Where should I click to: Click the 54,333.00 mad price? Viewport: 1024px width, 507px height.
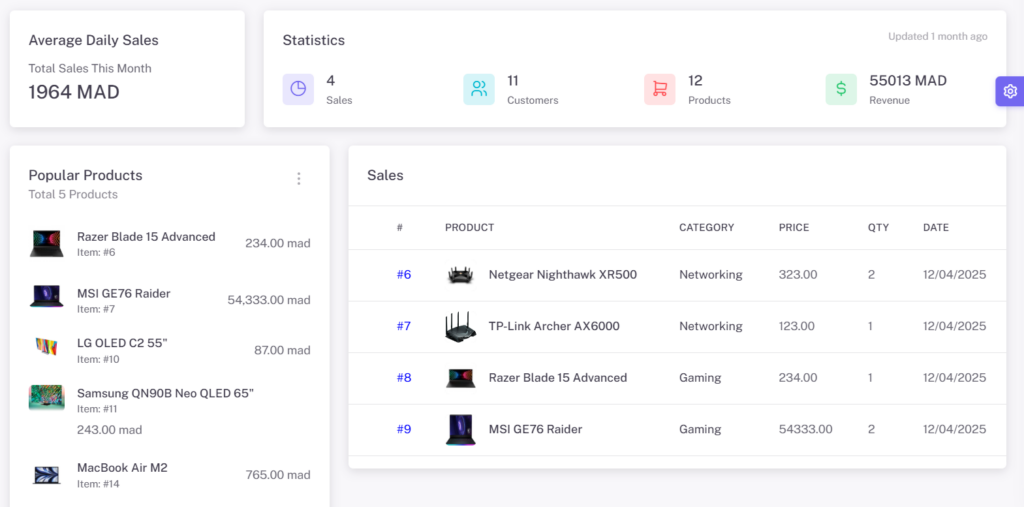pos(269,300)
